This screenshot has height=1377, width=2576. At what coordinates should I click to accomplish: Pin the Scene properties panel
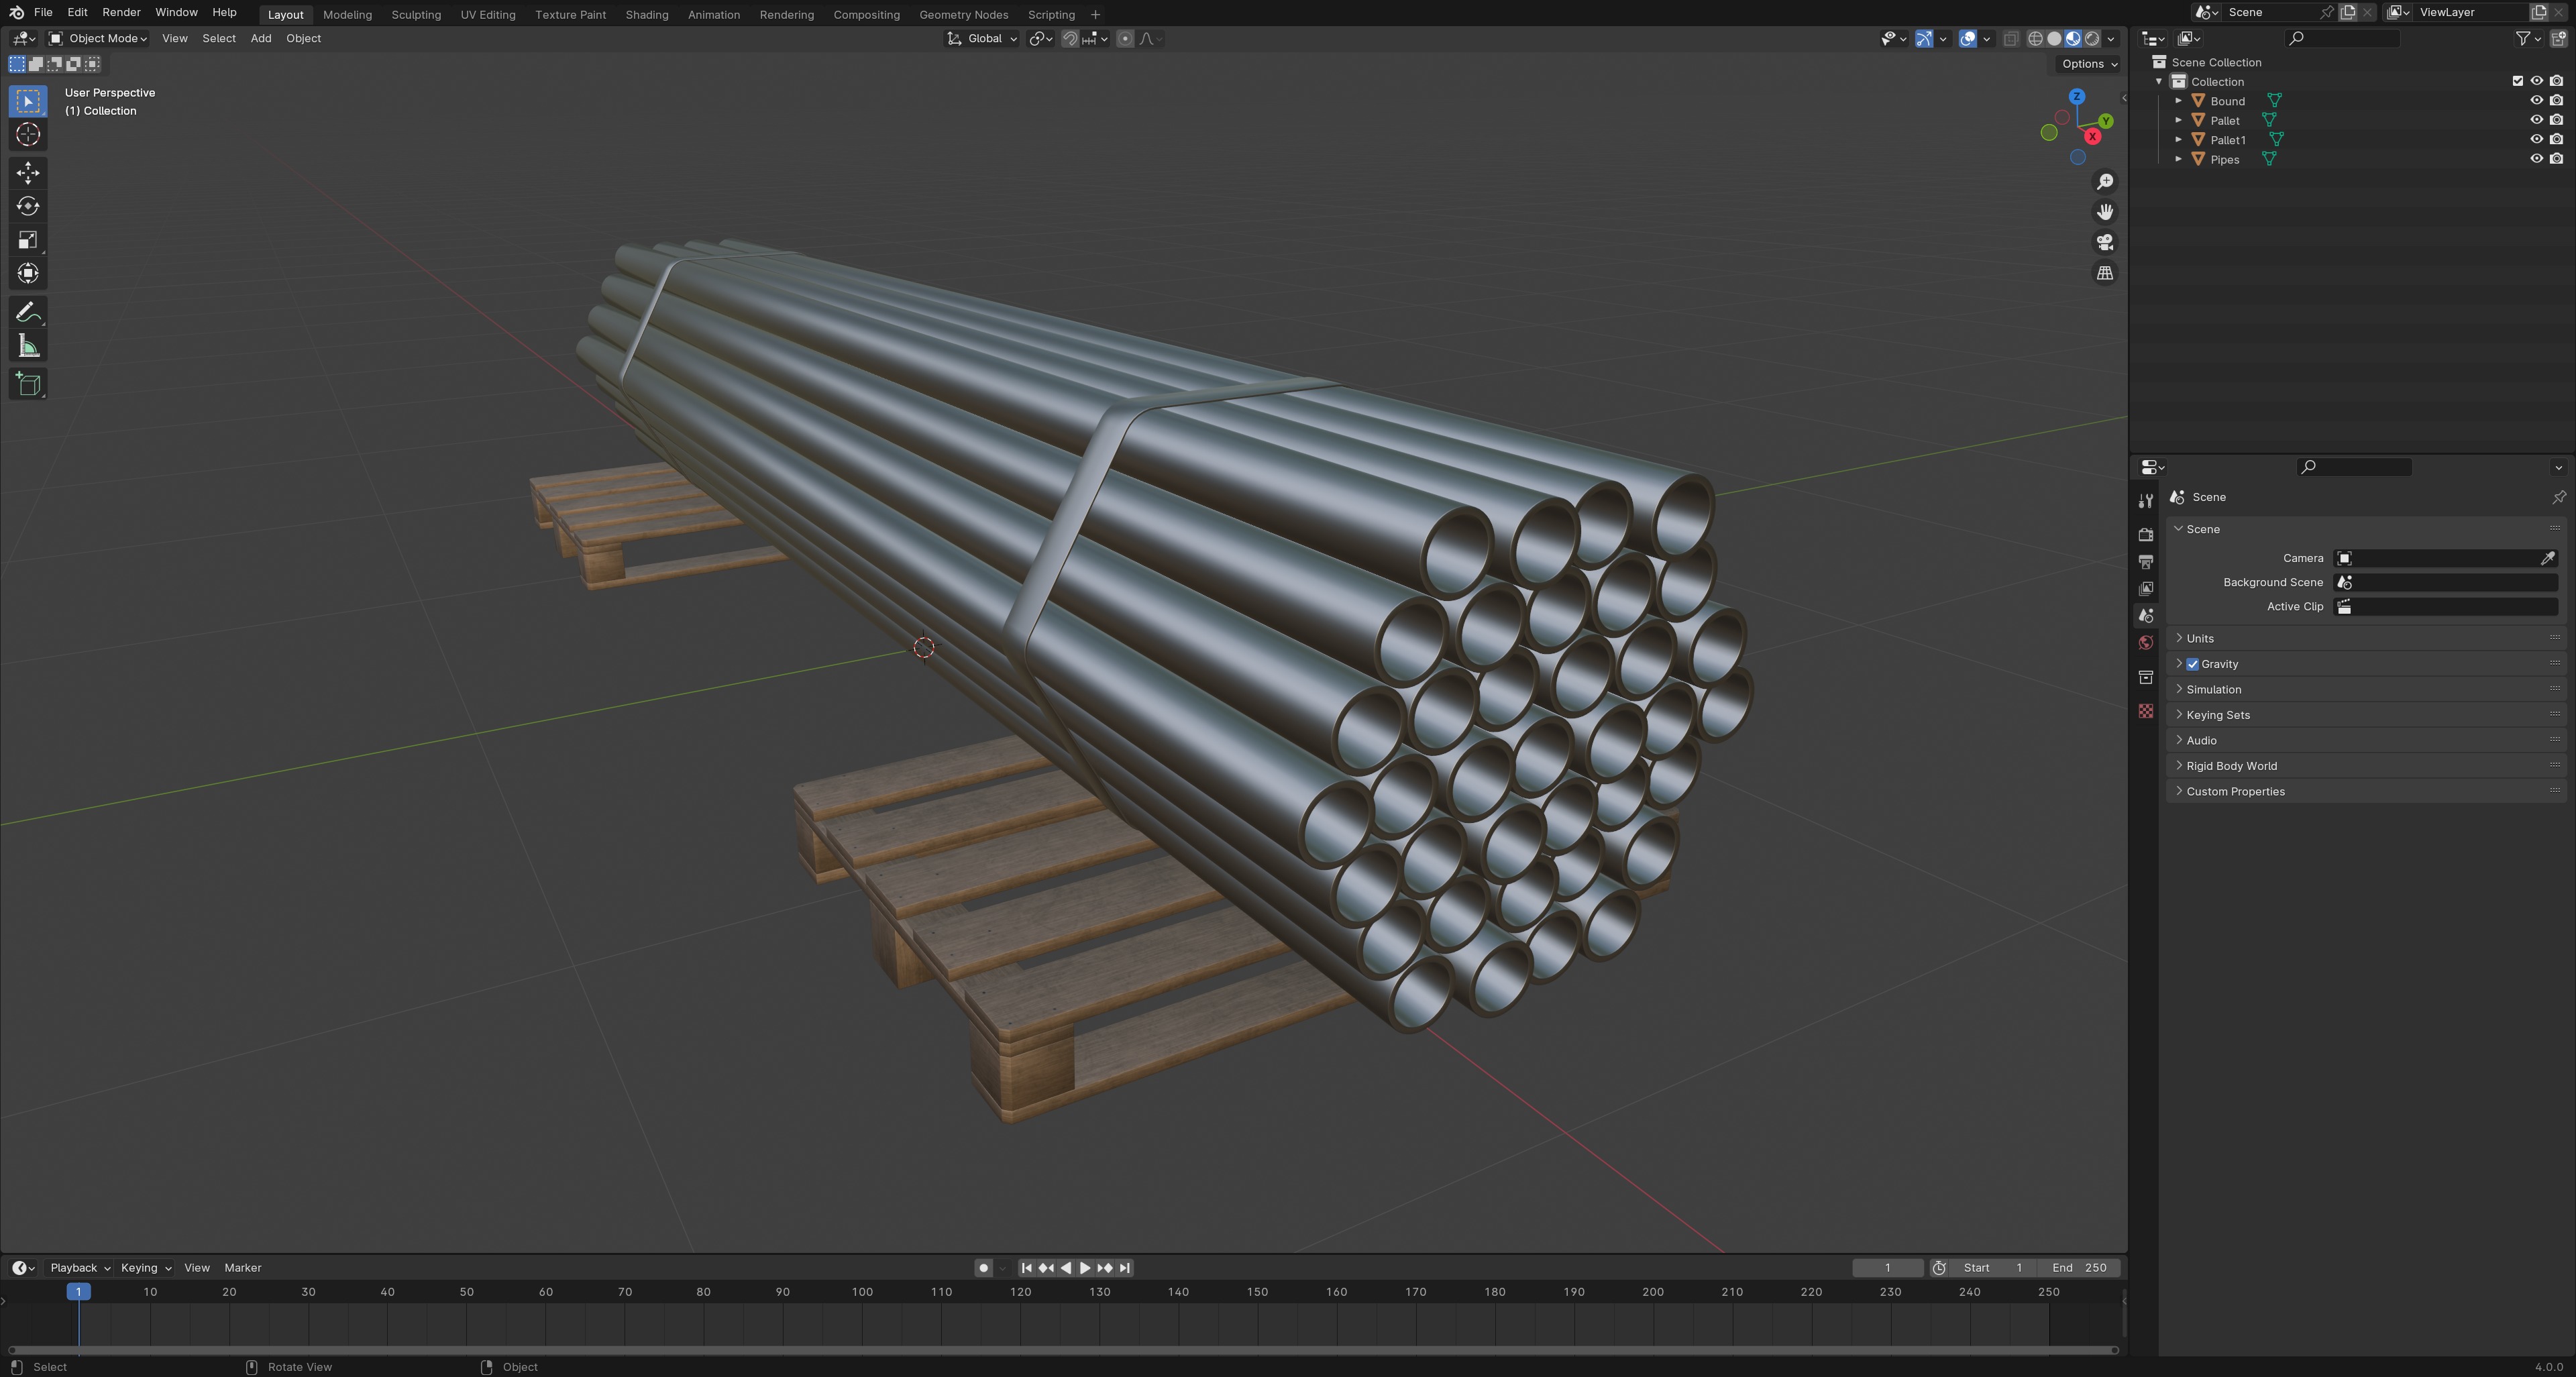point(2558,497)
